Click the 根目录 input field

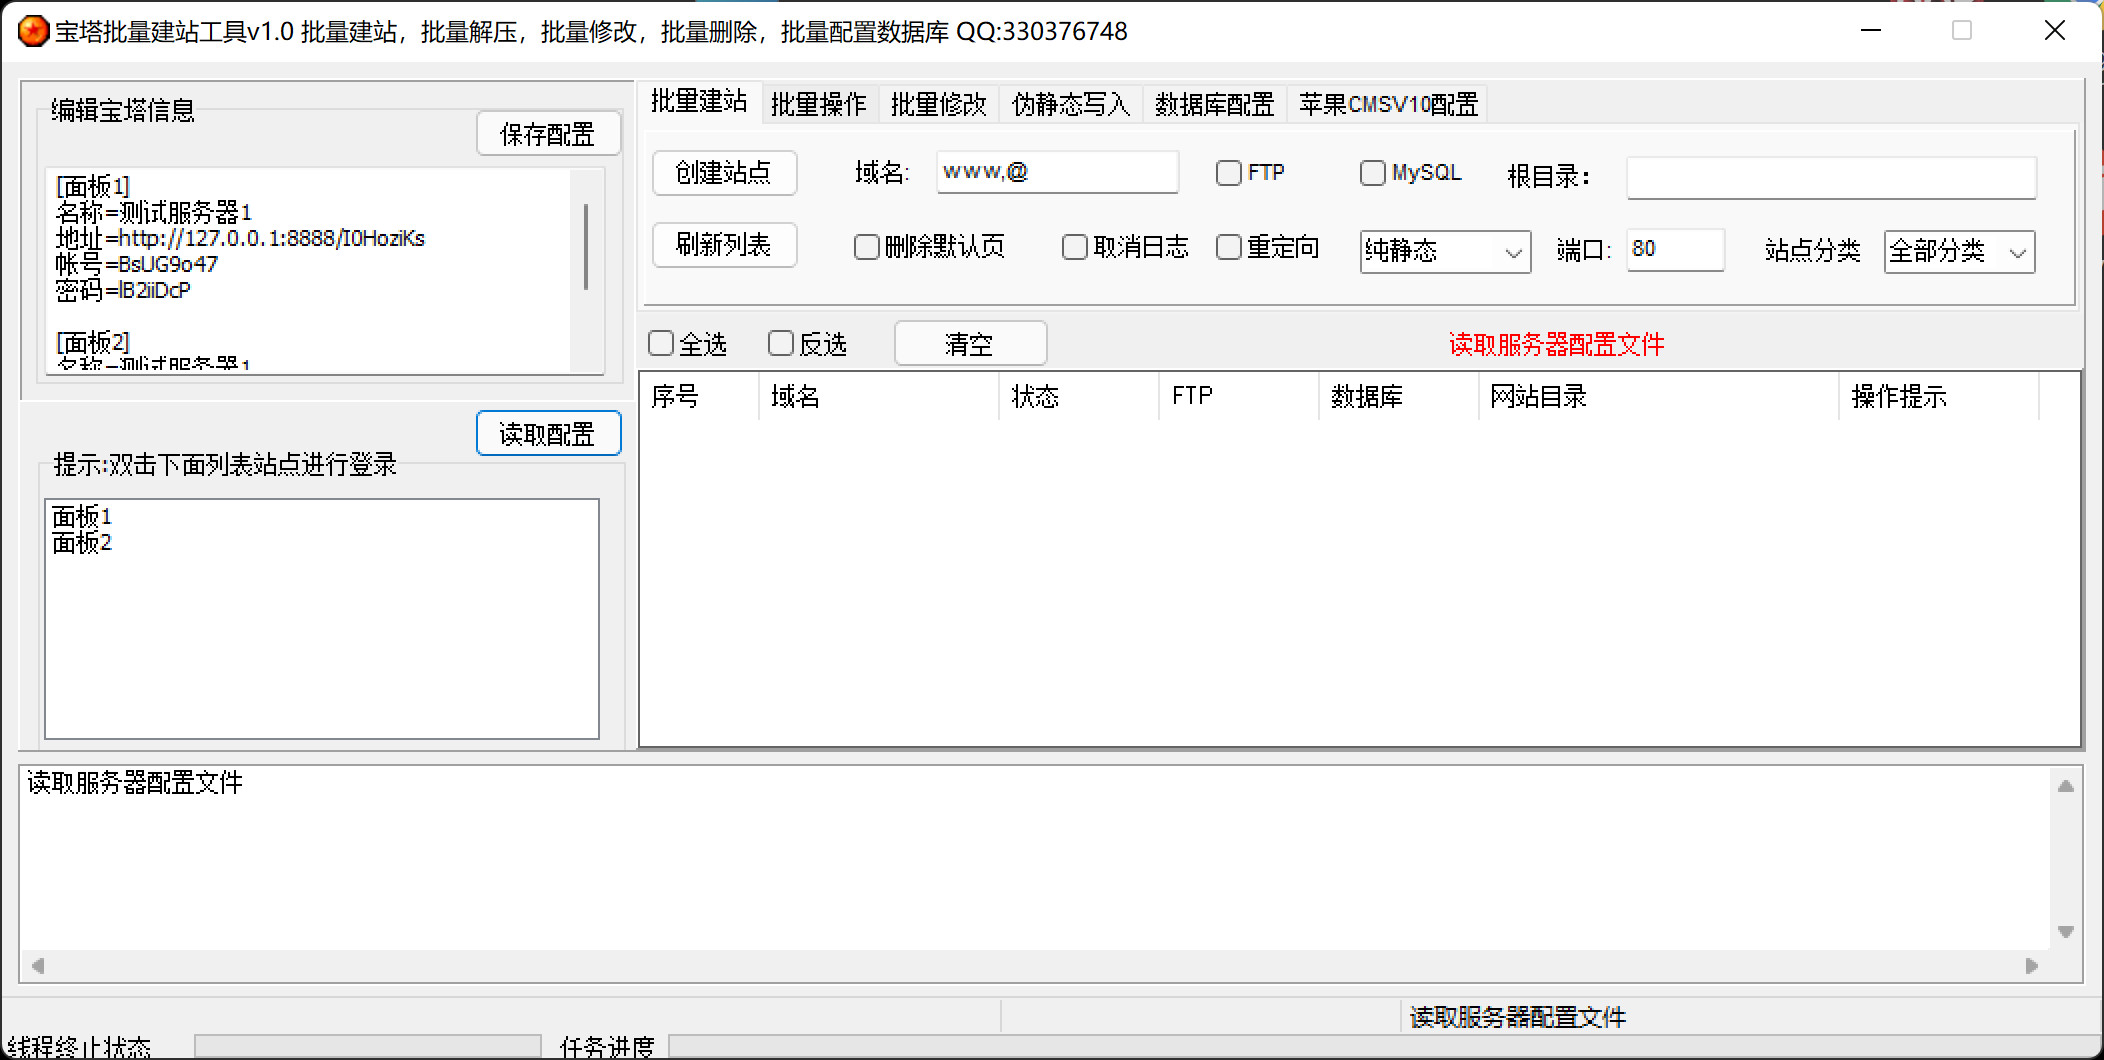[1831, 178]
